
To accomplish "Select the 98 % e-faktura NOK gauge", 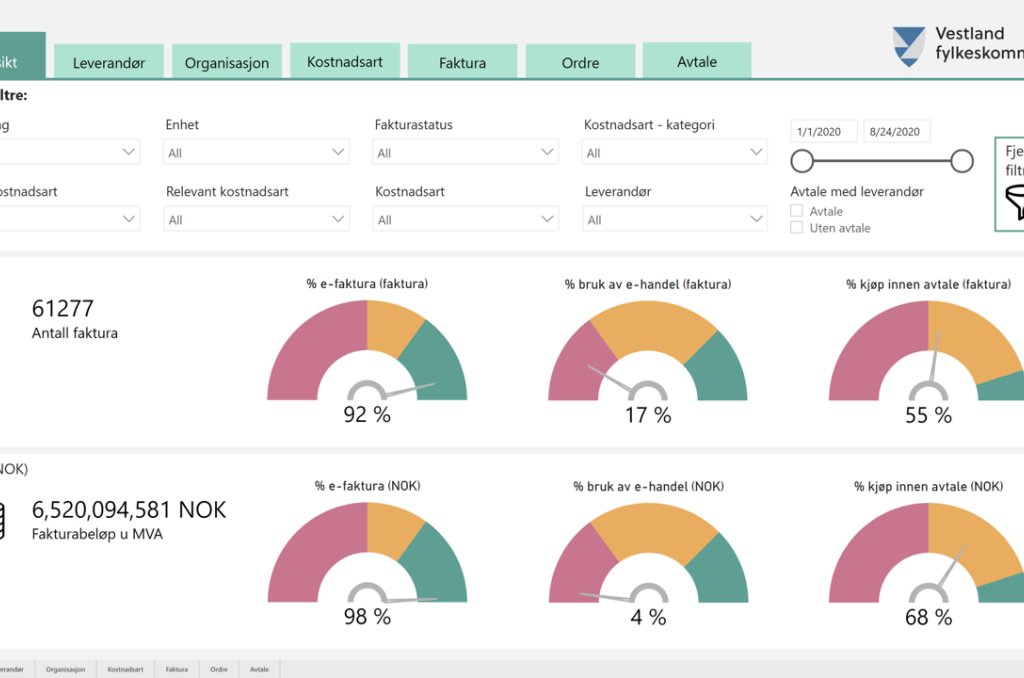I will [x=367, y=553].
